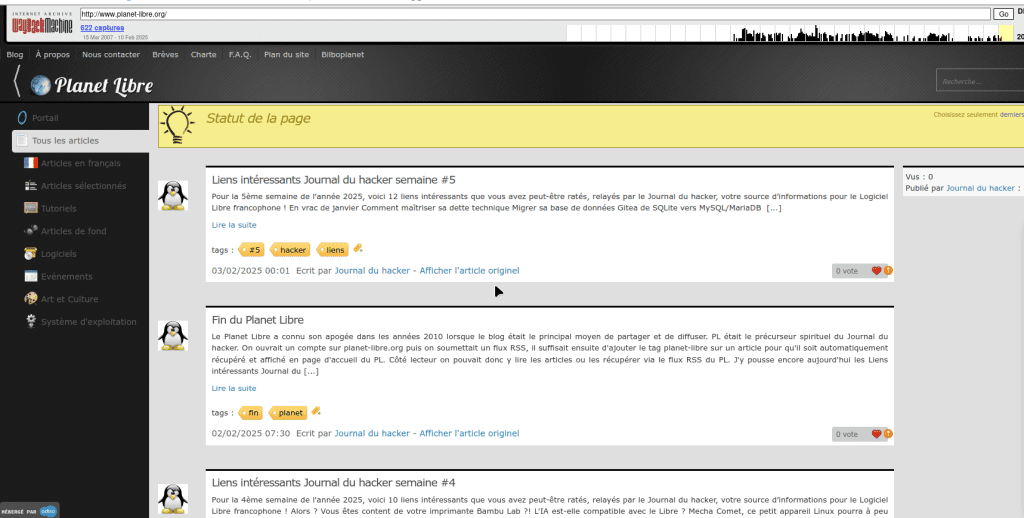Click Journal du hacker author on 03/02/2025 article
The width and height of the screenshot is (1024, 518).
[x=372, y=270]
